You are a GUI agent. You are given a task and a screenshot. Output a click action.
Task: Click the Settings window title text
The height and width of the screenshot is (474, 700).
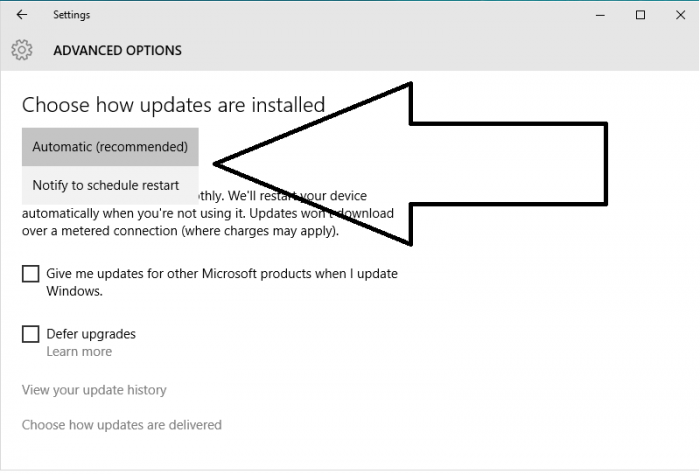(x=70, y=15)
